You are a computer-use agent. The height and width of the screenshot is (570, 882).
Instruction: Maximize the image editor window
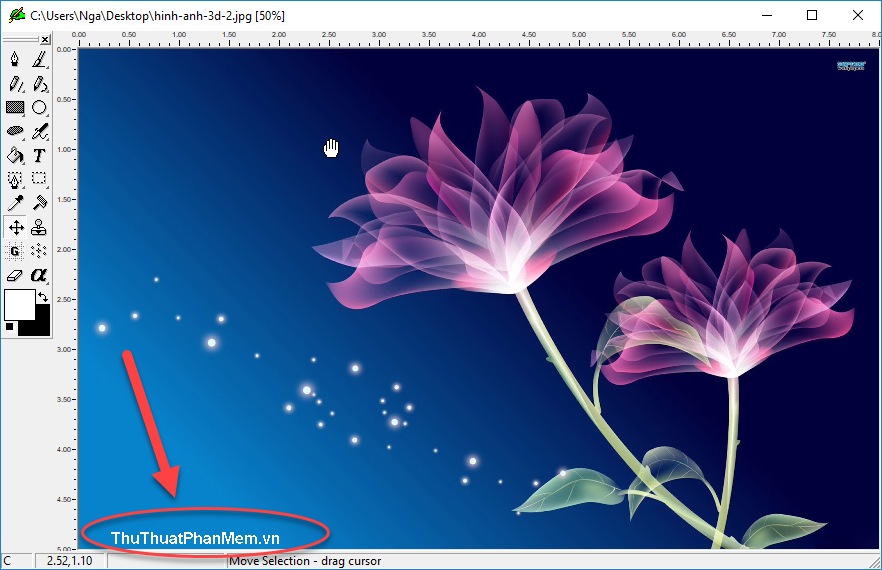812,15
